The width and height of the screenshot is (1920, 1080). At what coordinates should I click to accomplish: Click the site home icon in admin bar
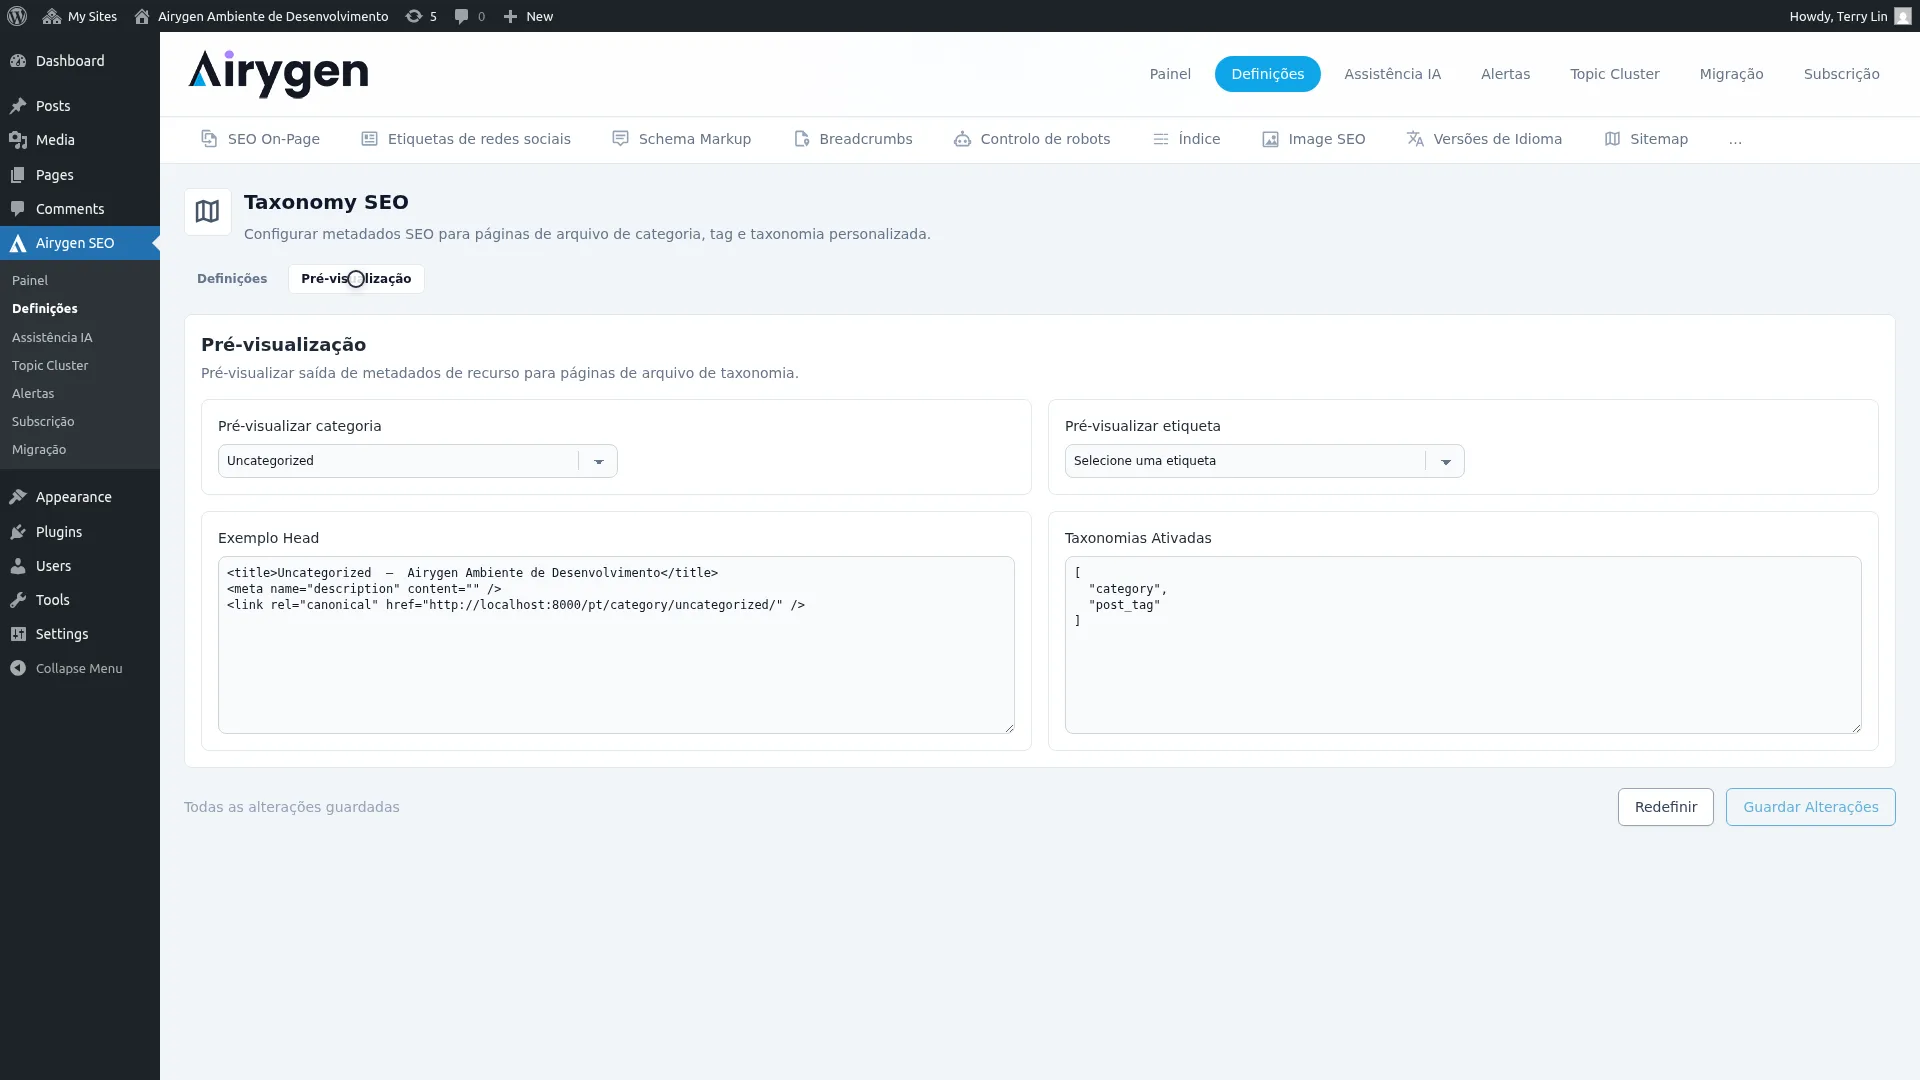[142, 16]
